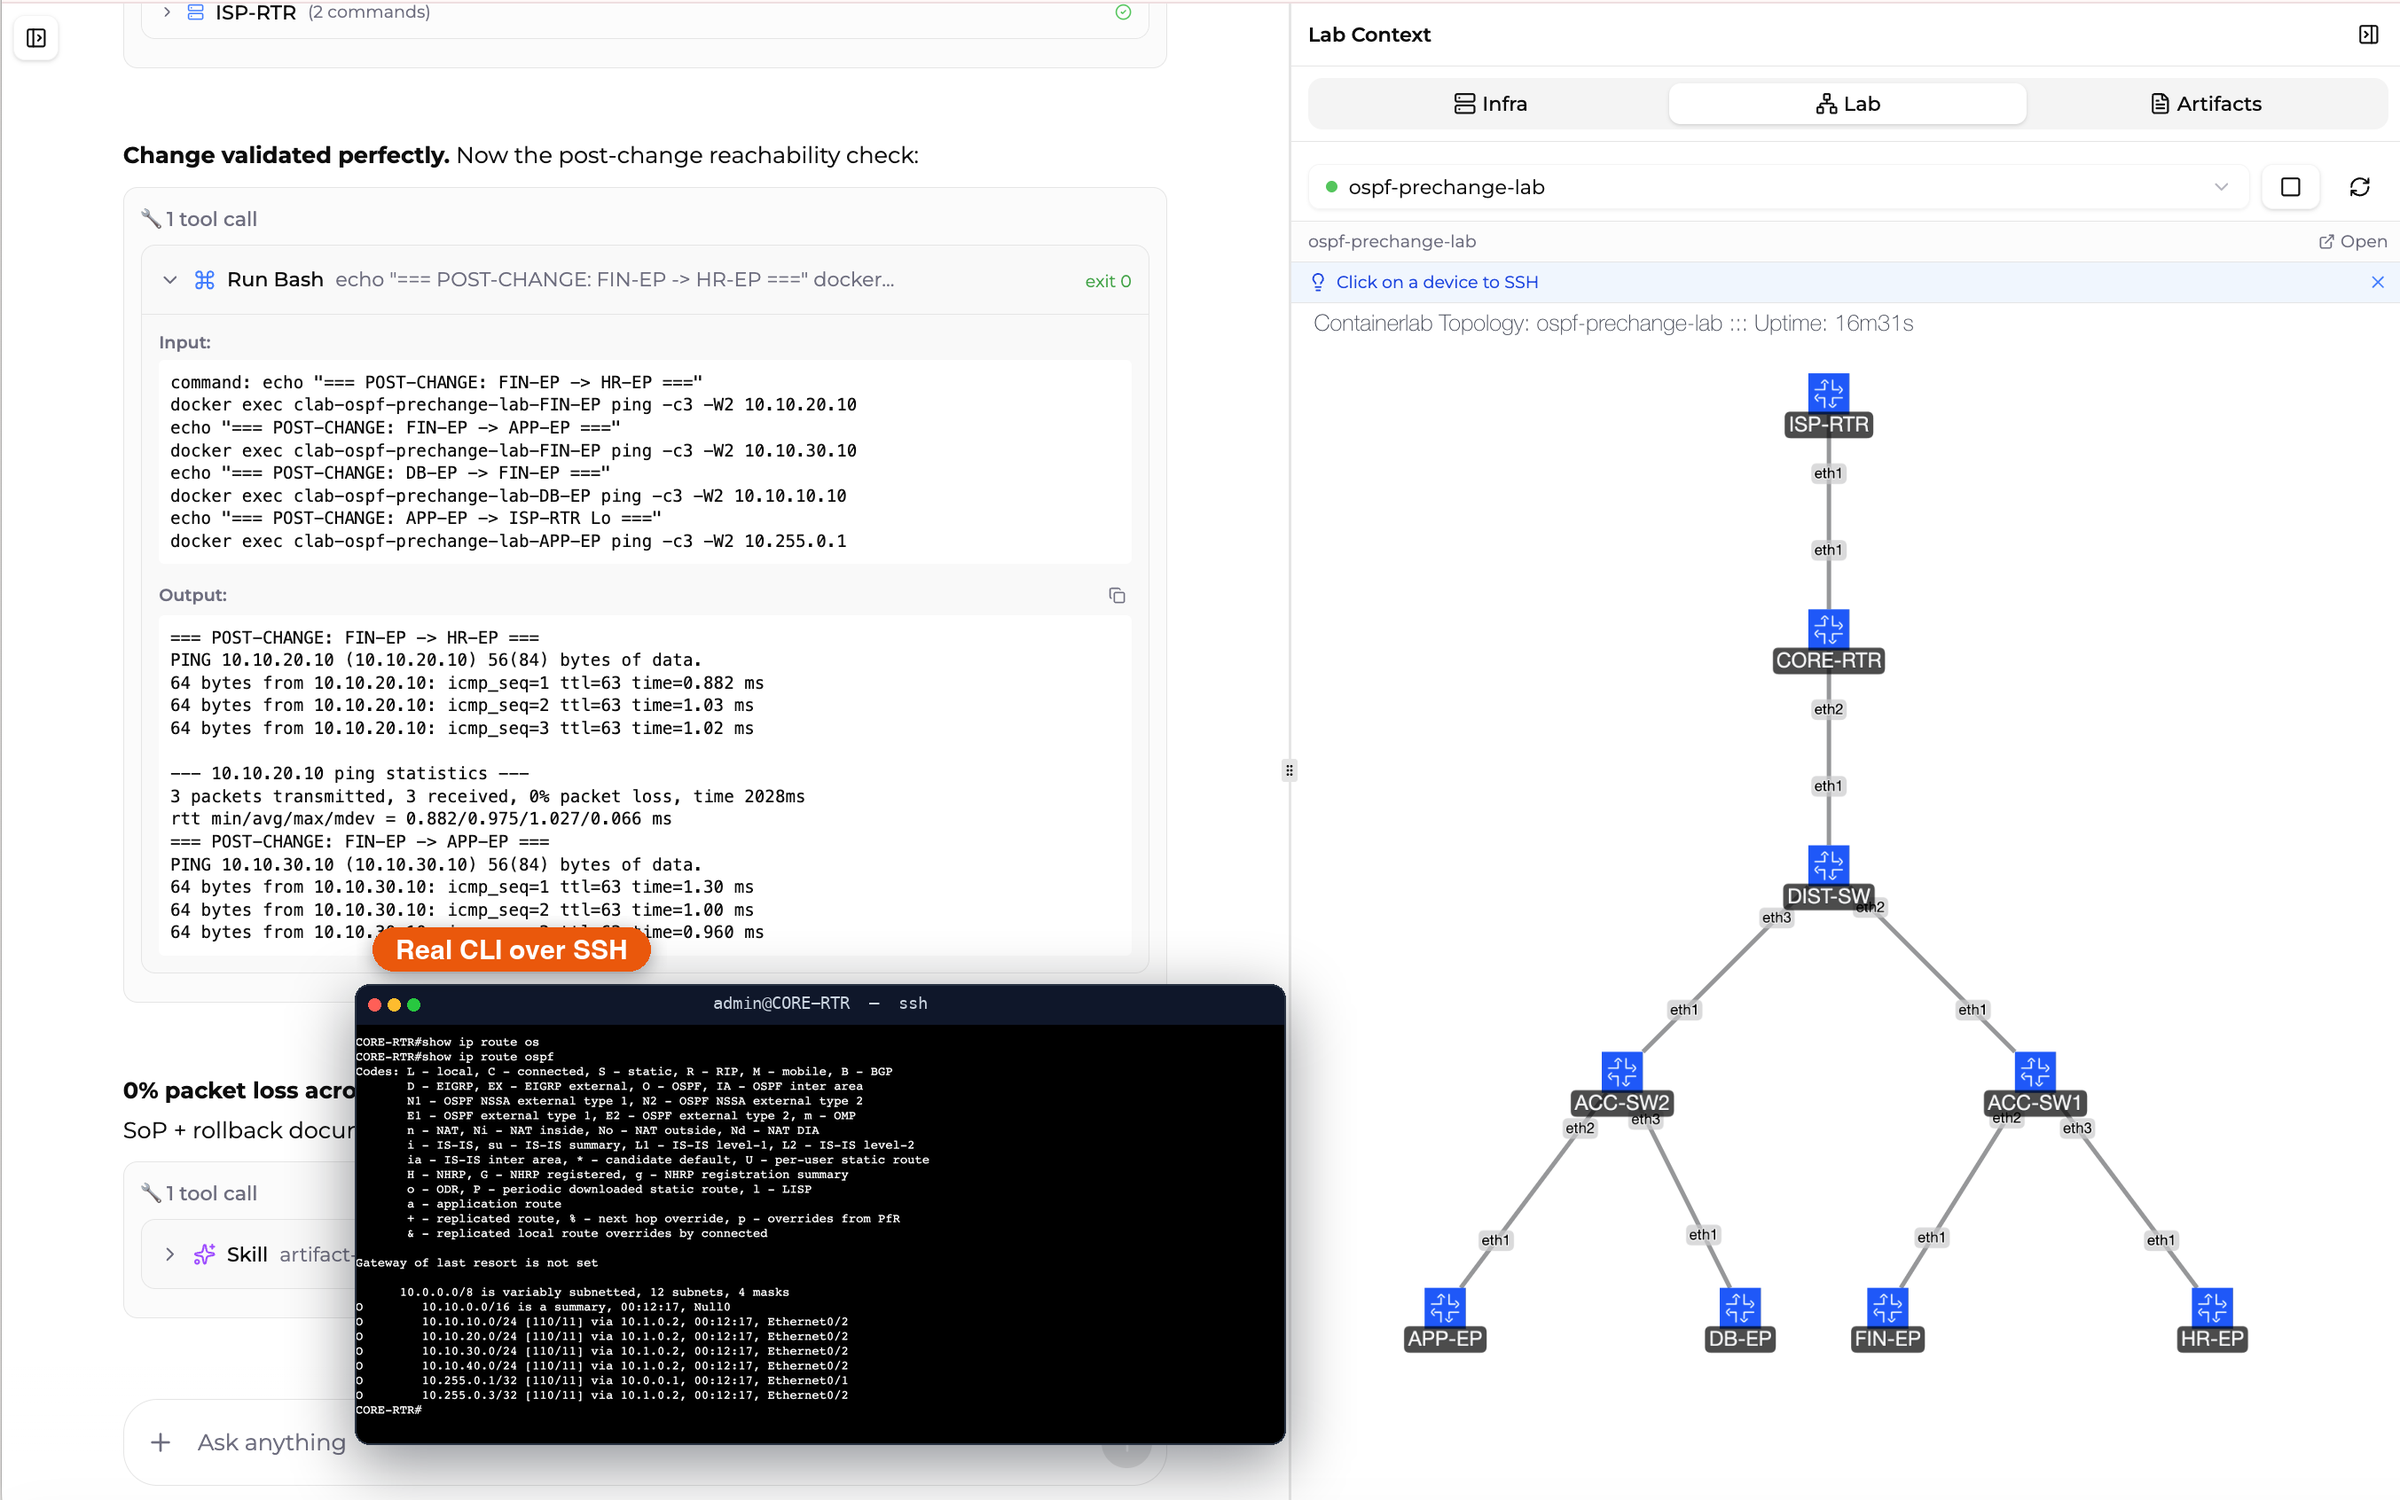This screenshot has height=1500, width=2400.
Task: Click the lightbulb hint icon
Action: click(1318, 282)
